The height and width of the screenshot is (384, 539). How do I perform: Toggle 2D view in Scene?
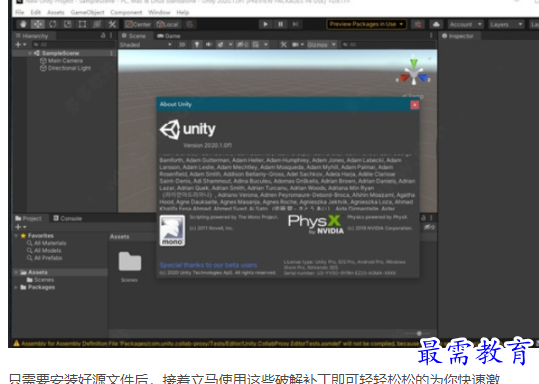(x=182, y=45)
